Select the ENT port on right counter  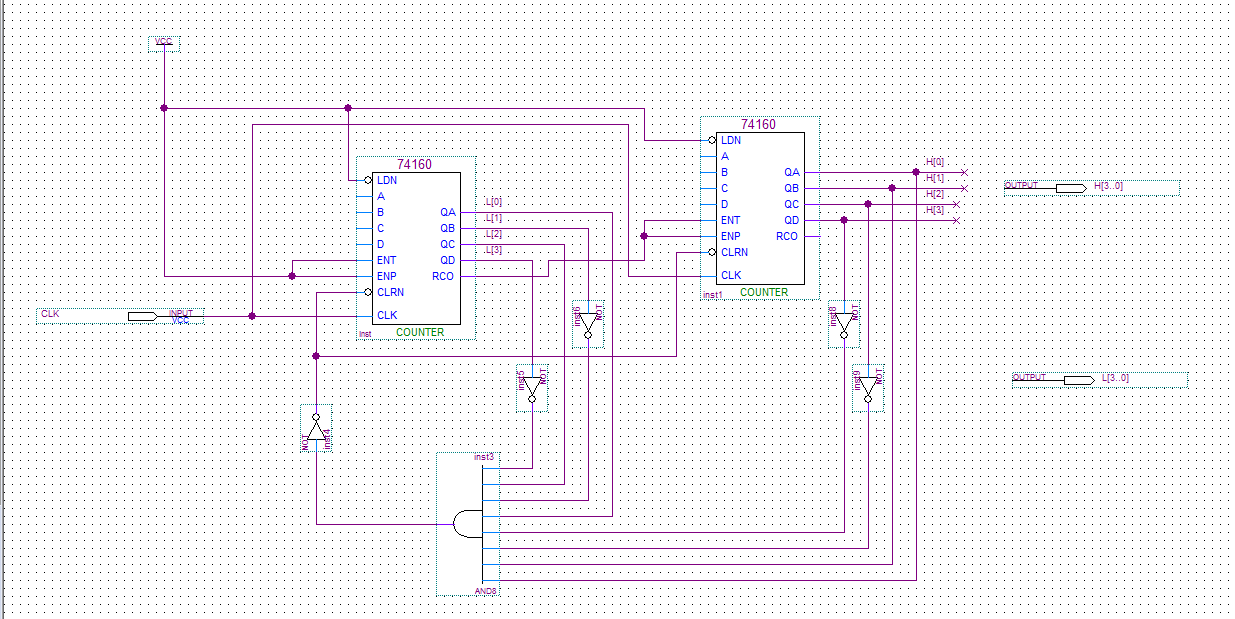(x=731, y=220)
